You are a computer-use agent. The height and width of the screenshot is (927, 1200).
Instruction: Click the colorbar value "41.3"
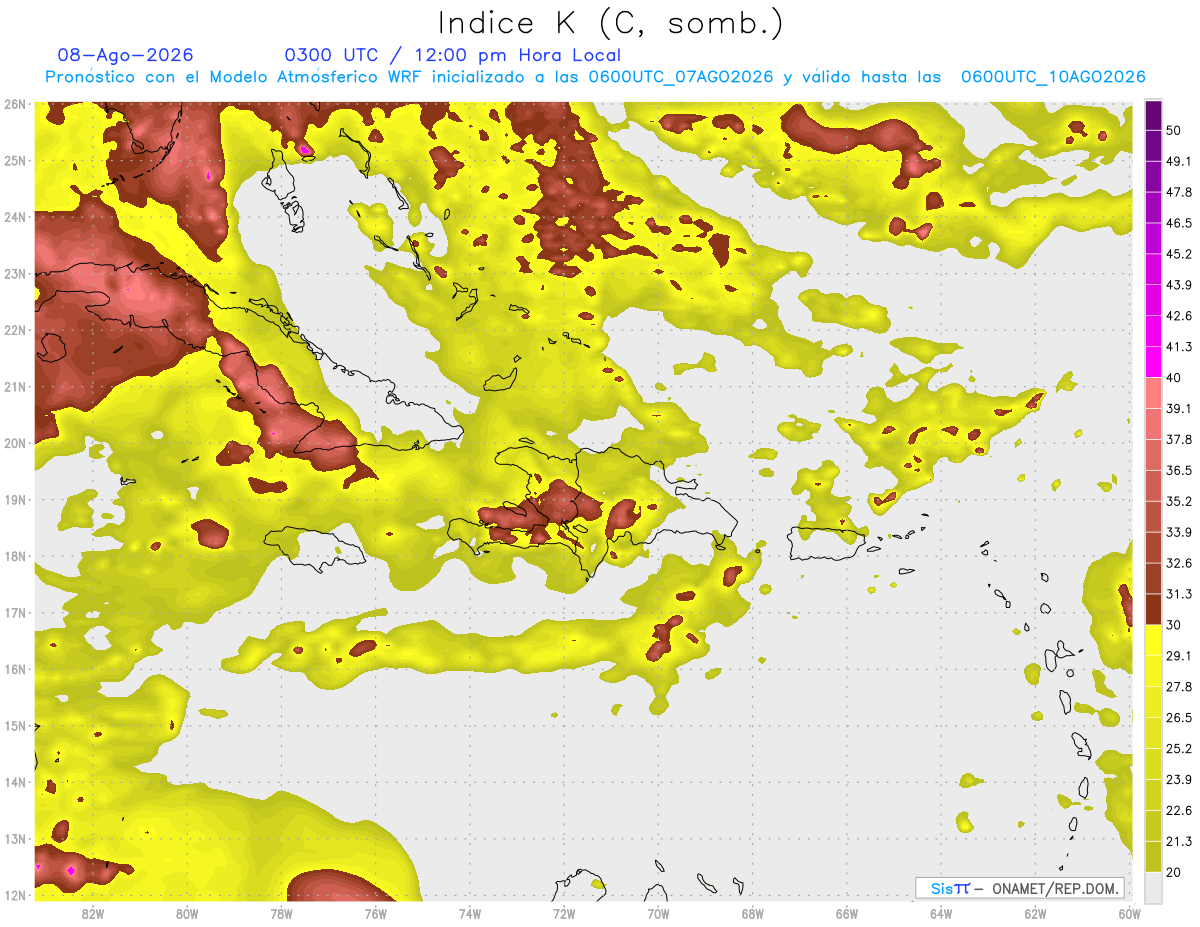tap(1178, 347)
